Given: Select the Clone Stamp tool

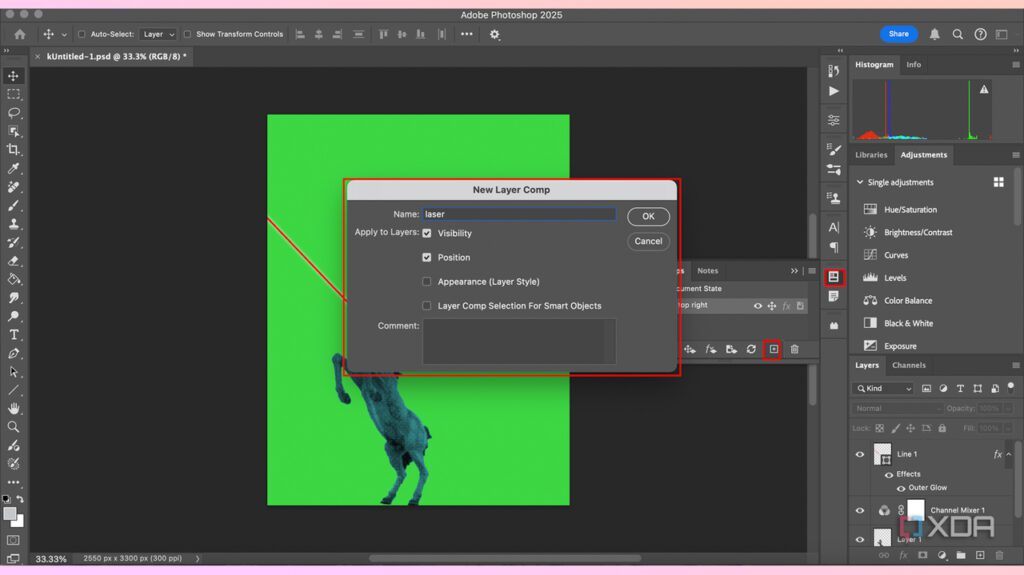Looking at the screenshot, I should (x=13, y=223).
